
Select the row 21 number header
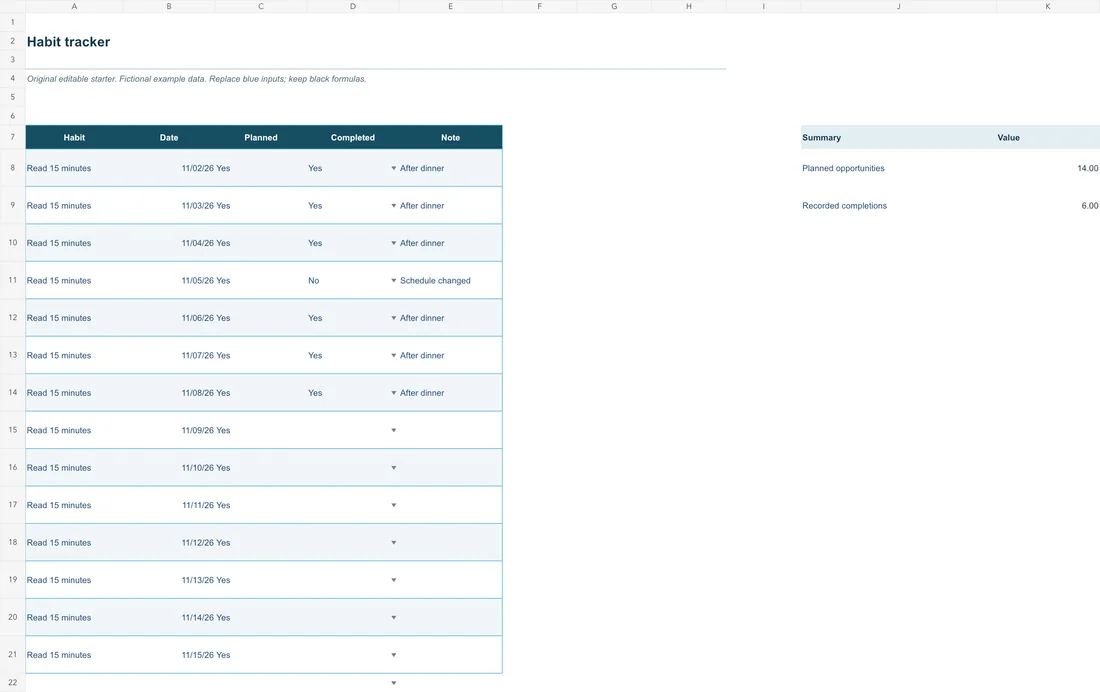click(13, 654)
